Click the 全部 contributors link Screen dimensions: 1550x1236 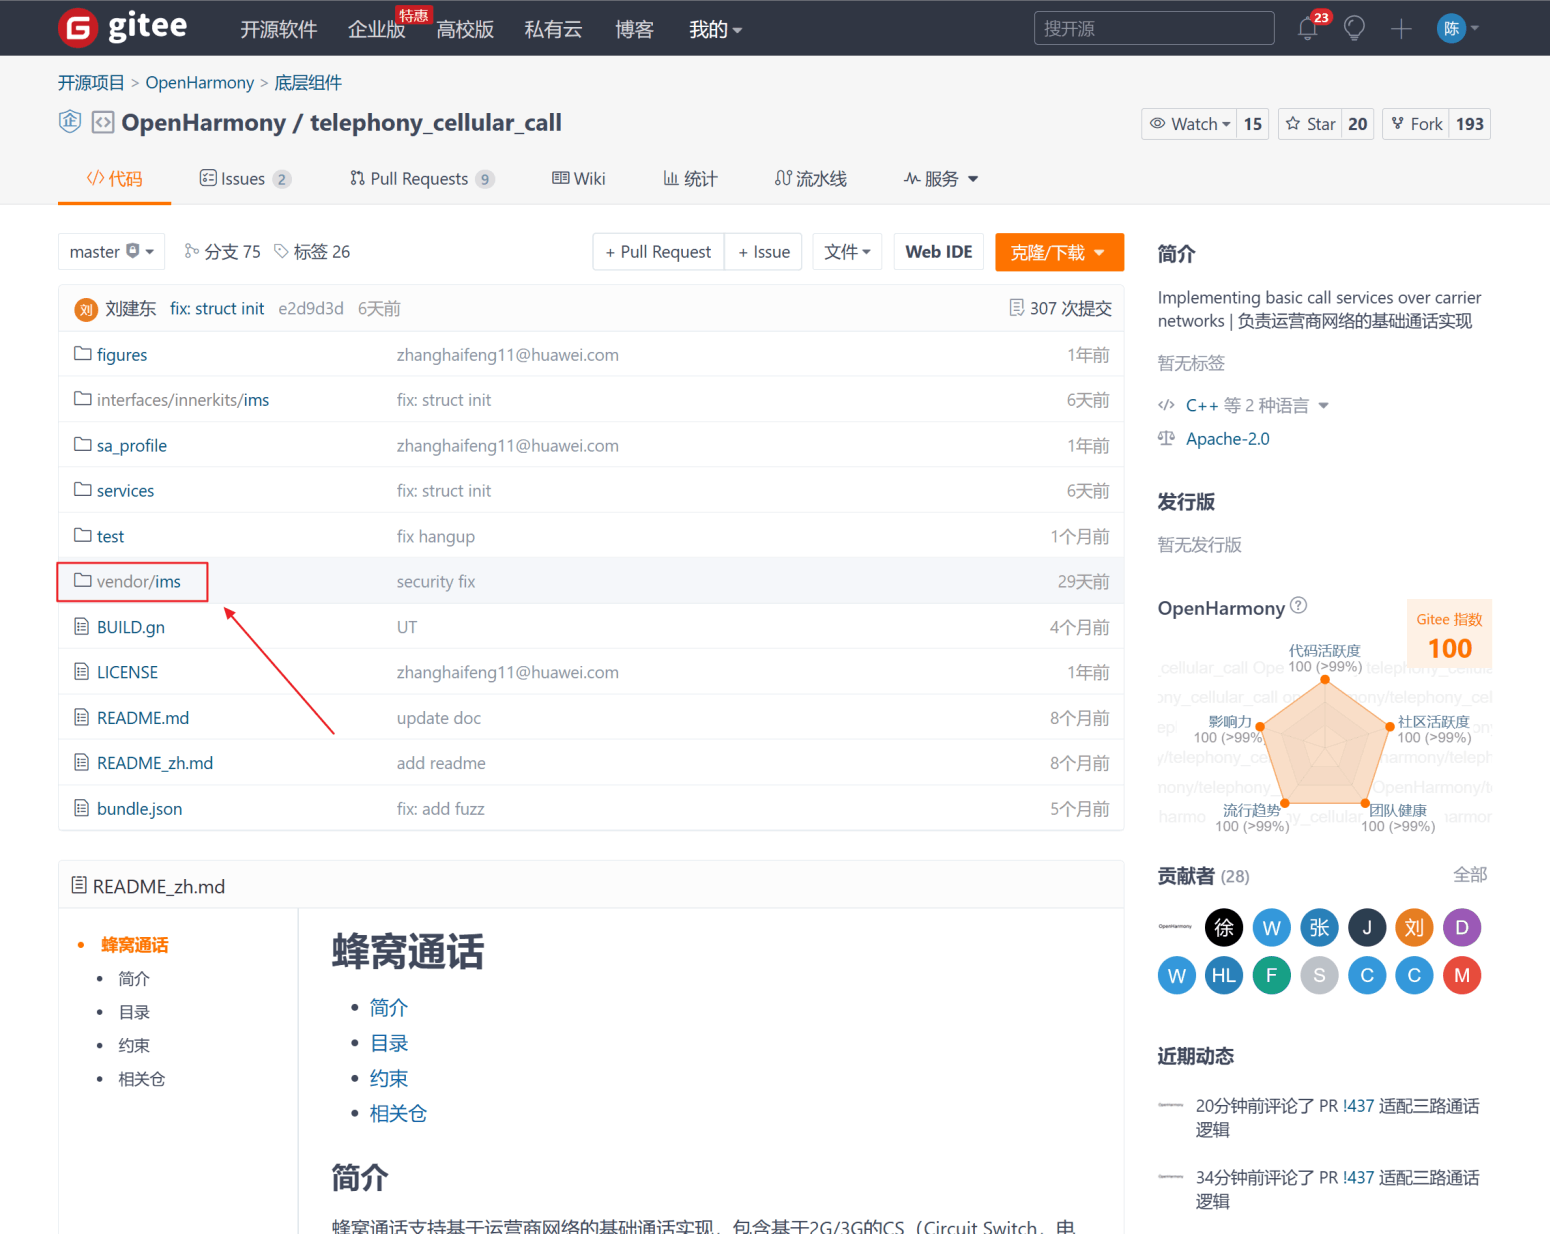point(1470,875)
